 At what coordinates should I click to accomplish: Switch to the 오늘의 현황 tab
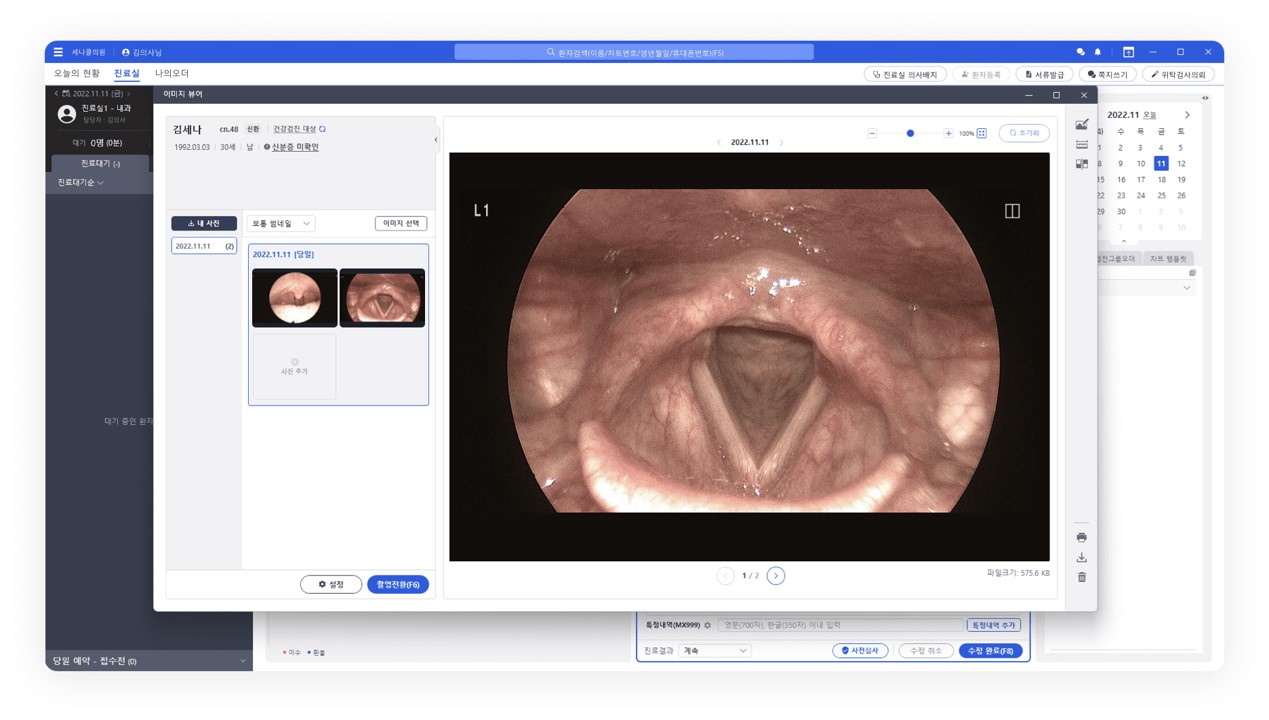pos(77,73)
